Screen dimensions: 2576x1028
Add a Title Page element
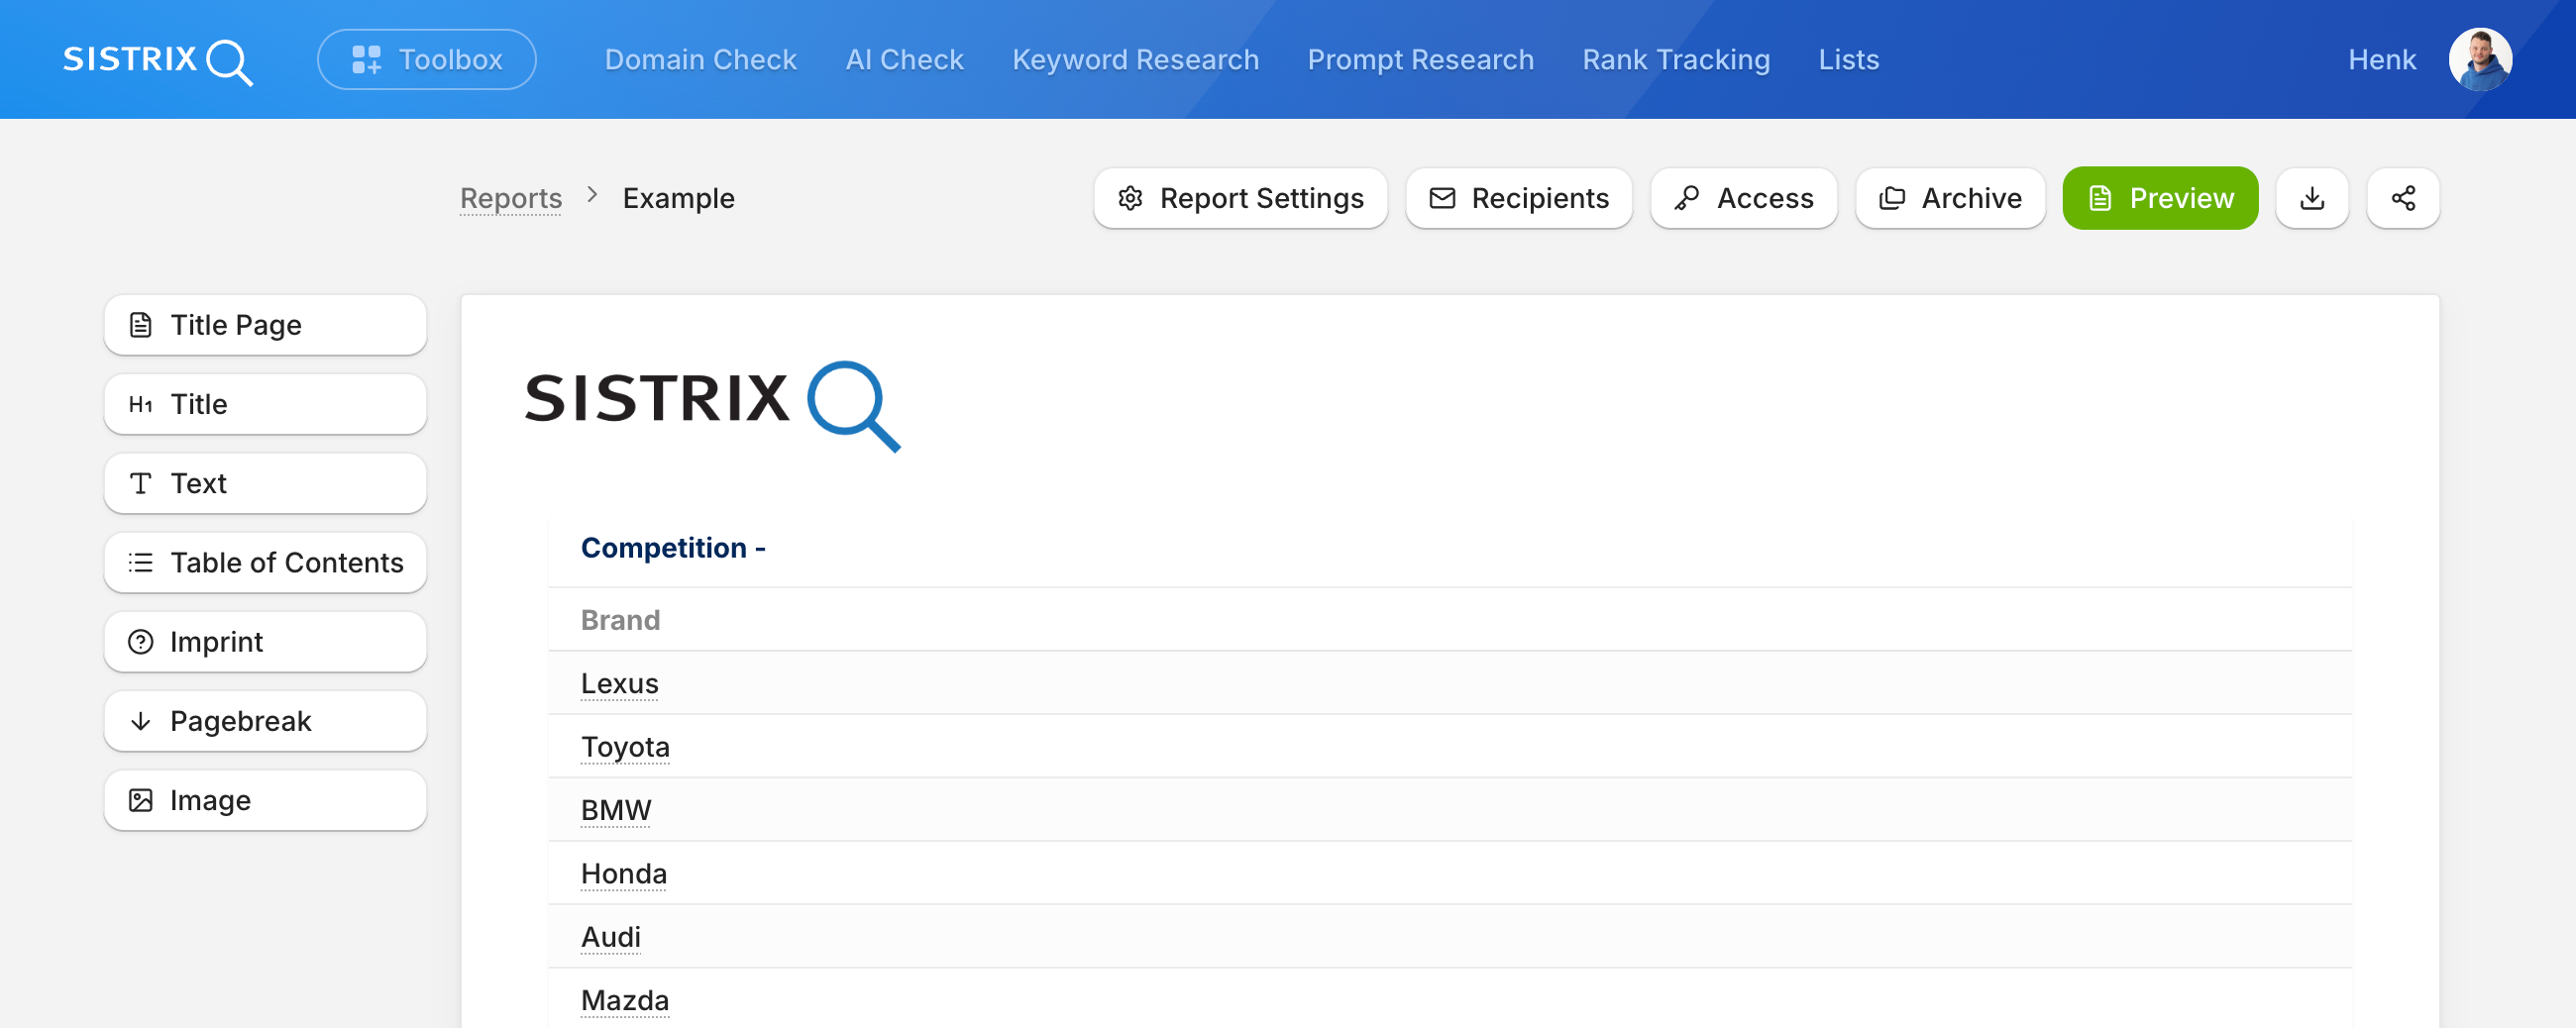(265, 325)
